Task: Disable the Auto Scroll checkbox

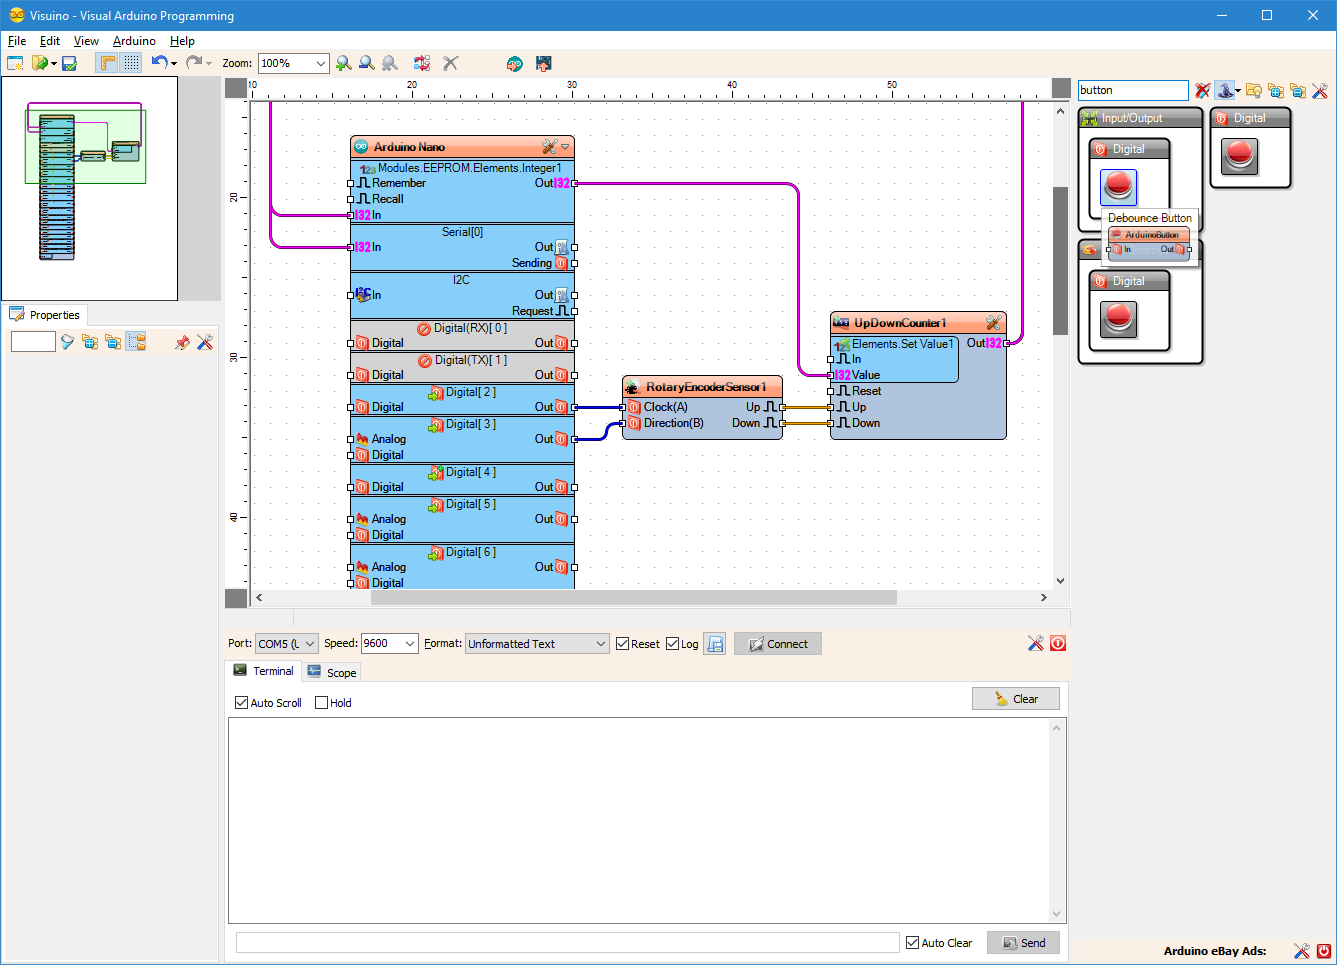Action: coord(241,702)
